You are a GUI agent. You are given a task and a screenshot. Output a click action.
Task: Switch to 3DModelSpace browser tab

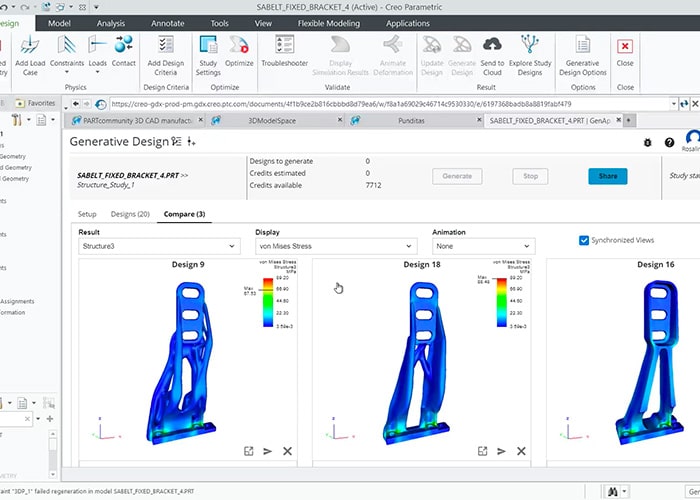tap(272, 121)
